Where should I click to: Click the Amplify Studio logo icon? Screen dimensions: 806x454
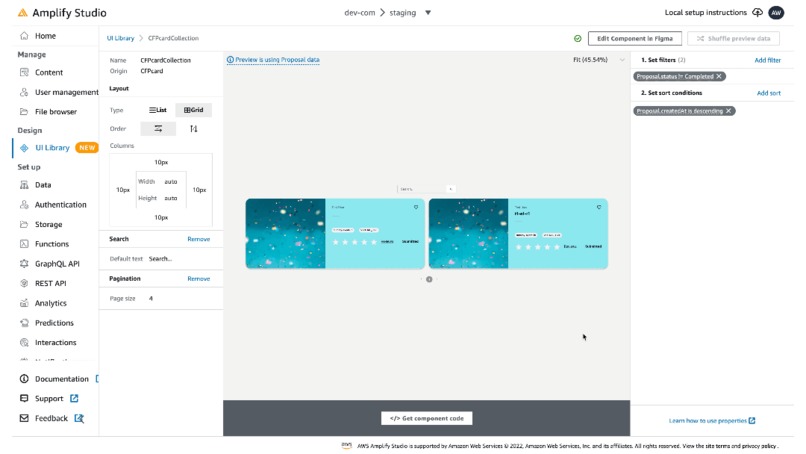pos(23,13)
